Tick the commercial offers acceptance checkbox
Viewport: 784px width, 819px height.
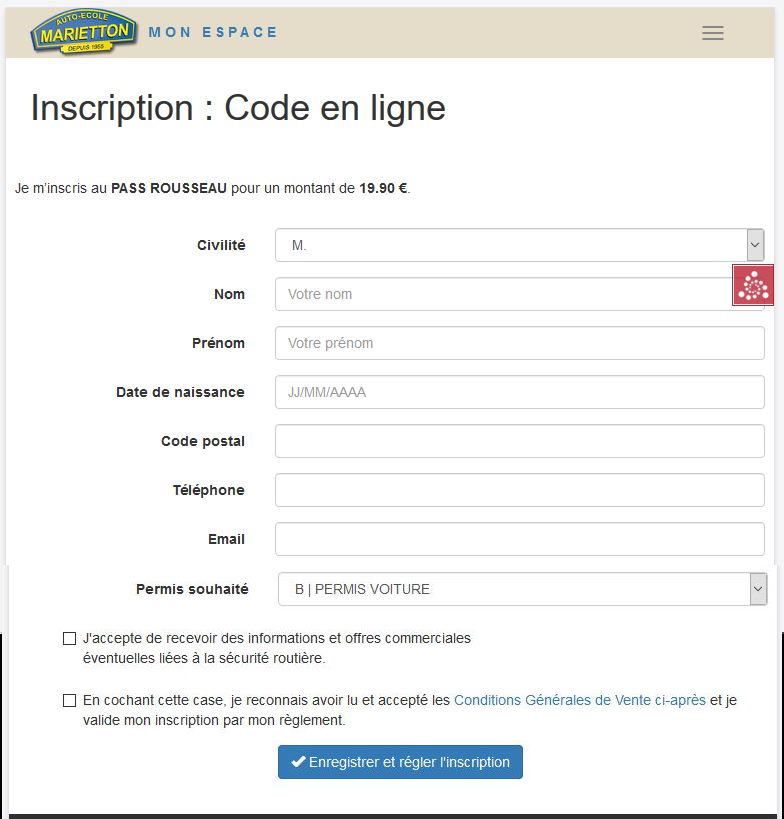coord(70,638)
